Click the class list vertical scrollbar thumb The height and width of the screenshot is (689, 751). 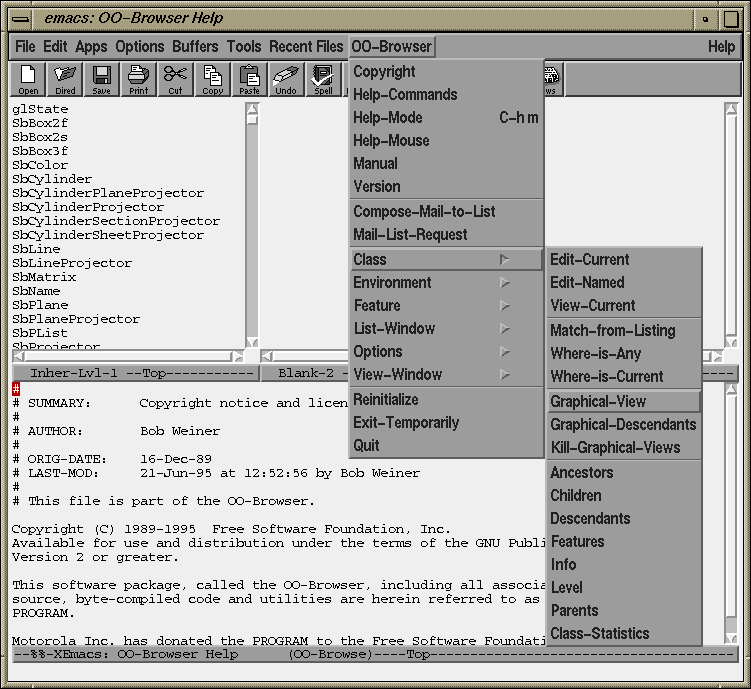click(252, 119)
